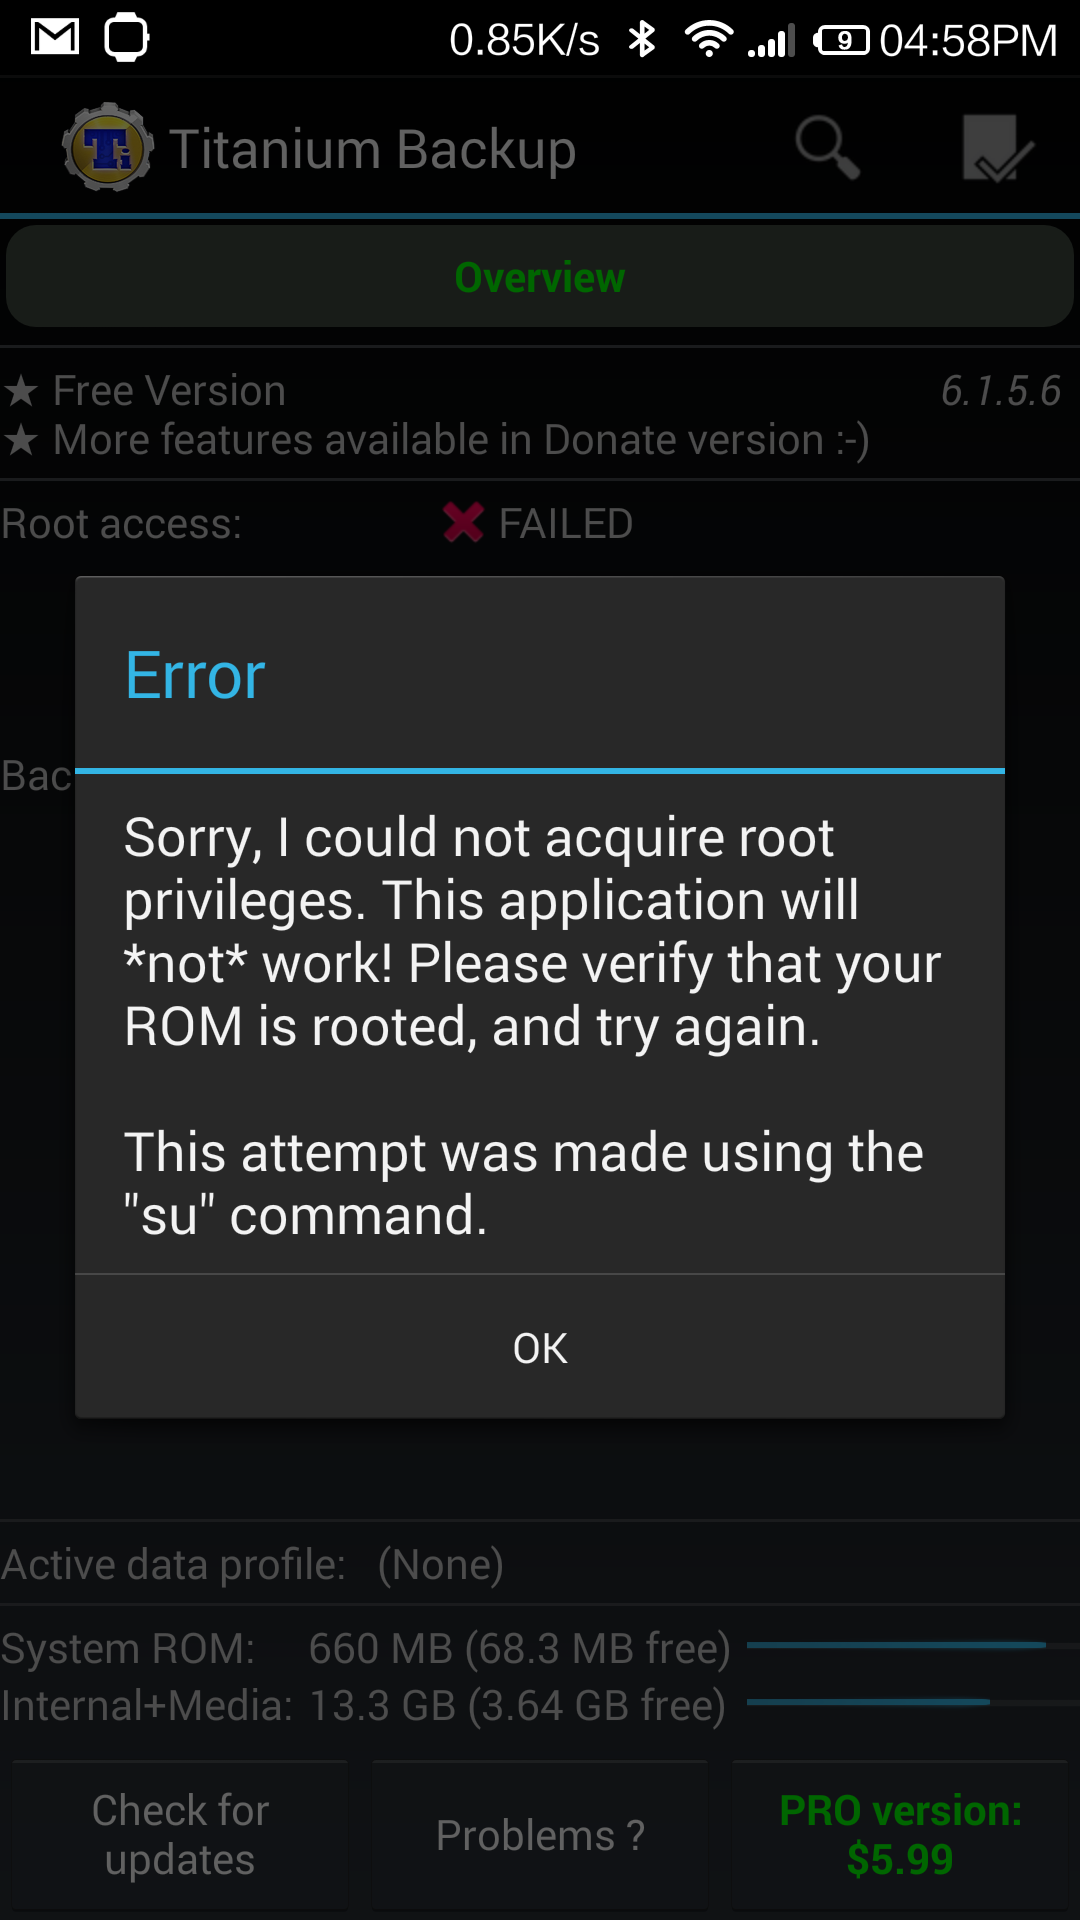
Task: Open the Problems ? button
Action: click(540, 1835)
